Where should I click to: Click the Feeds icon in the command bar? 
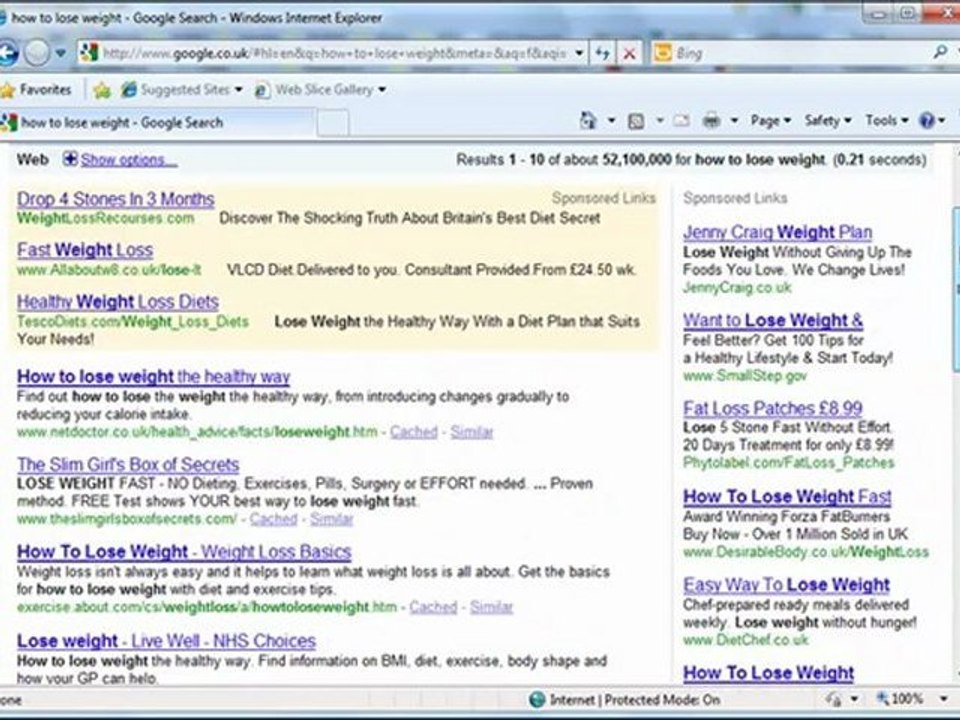click(x=636, y=121)
